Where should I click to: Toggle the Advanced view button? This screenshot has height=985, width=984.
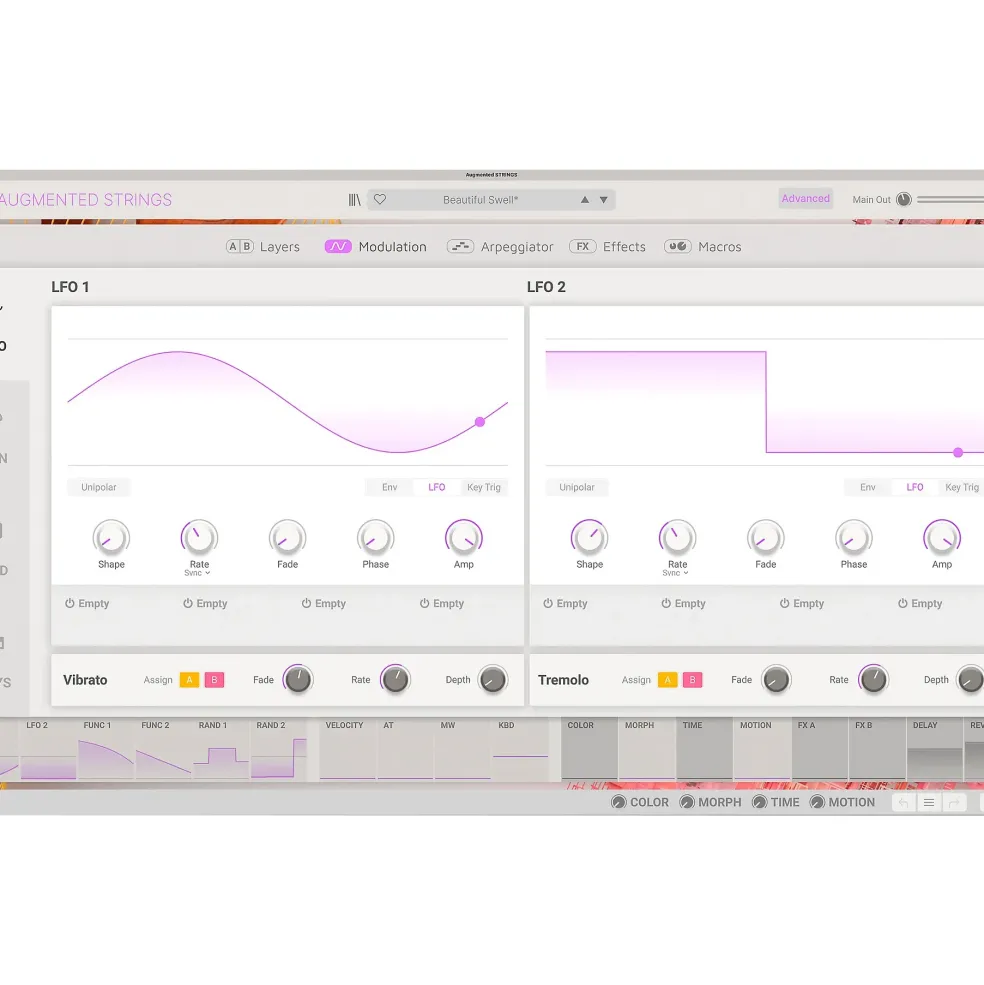(x=805, y=199)
